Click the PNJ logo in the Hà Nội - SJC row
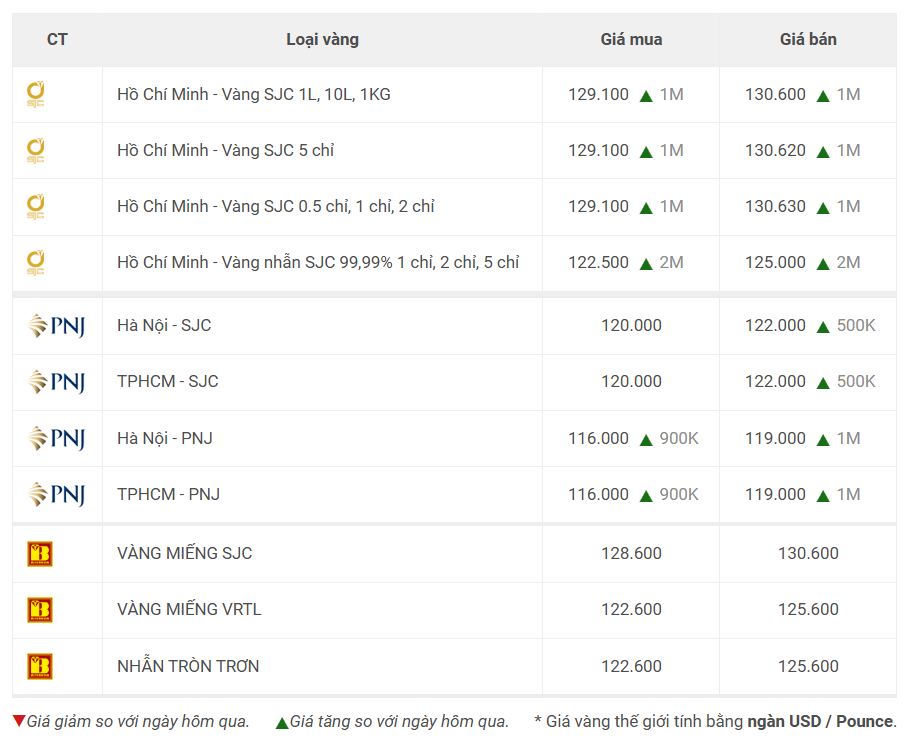The image size is (914, 740). point(57,326)
